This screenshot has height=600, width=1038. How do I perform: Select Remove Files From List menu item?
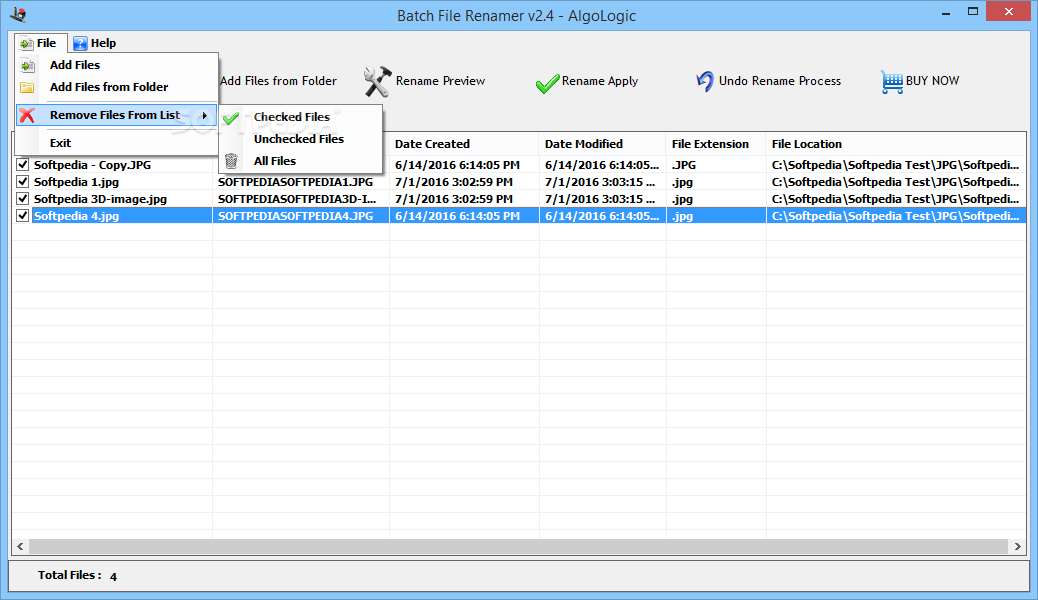point(115,115)
